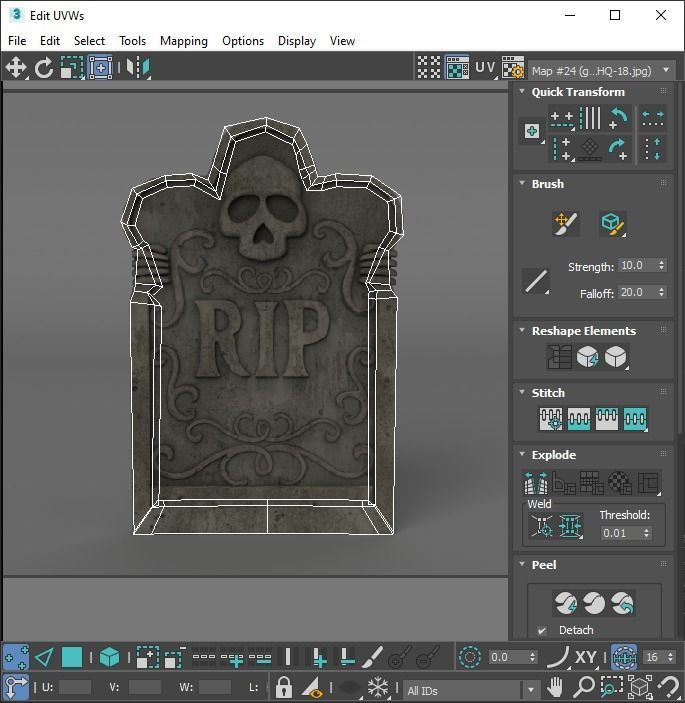Click the Strength value field
Image resolution: width=685 pixels, height=703 pixels.
(637, 265)
